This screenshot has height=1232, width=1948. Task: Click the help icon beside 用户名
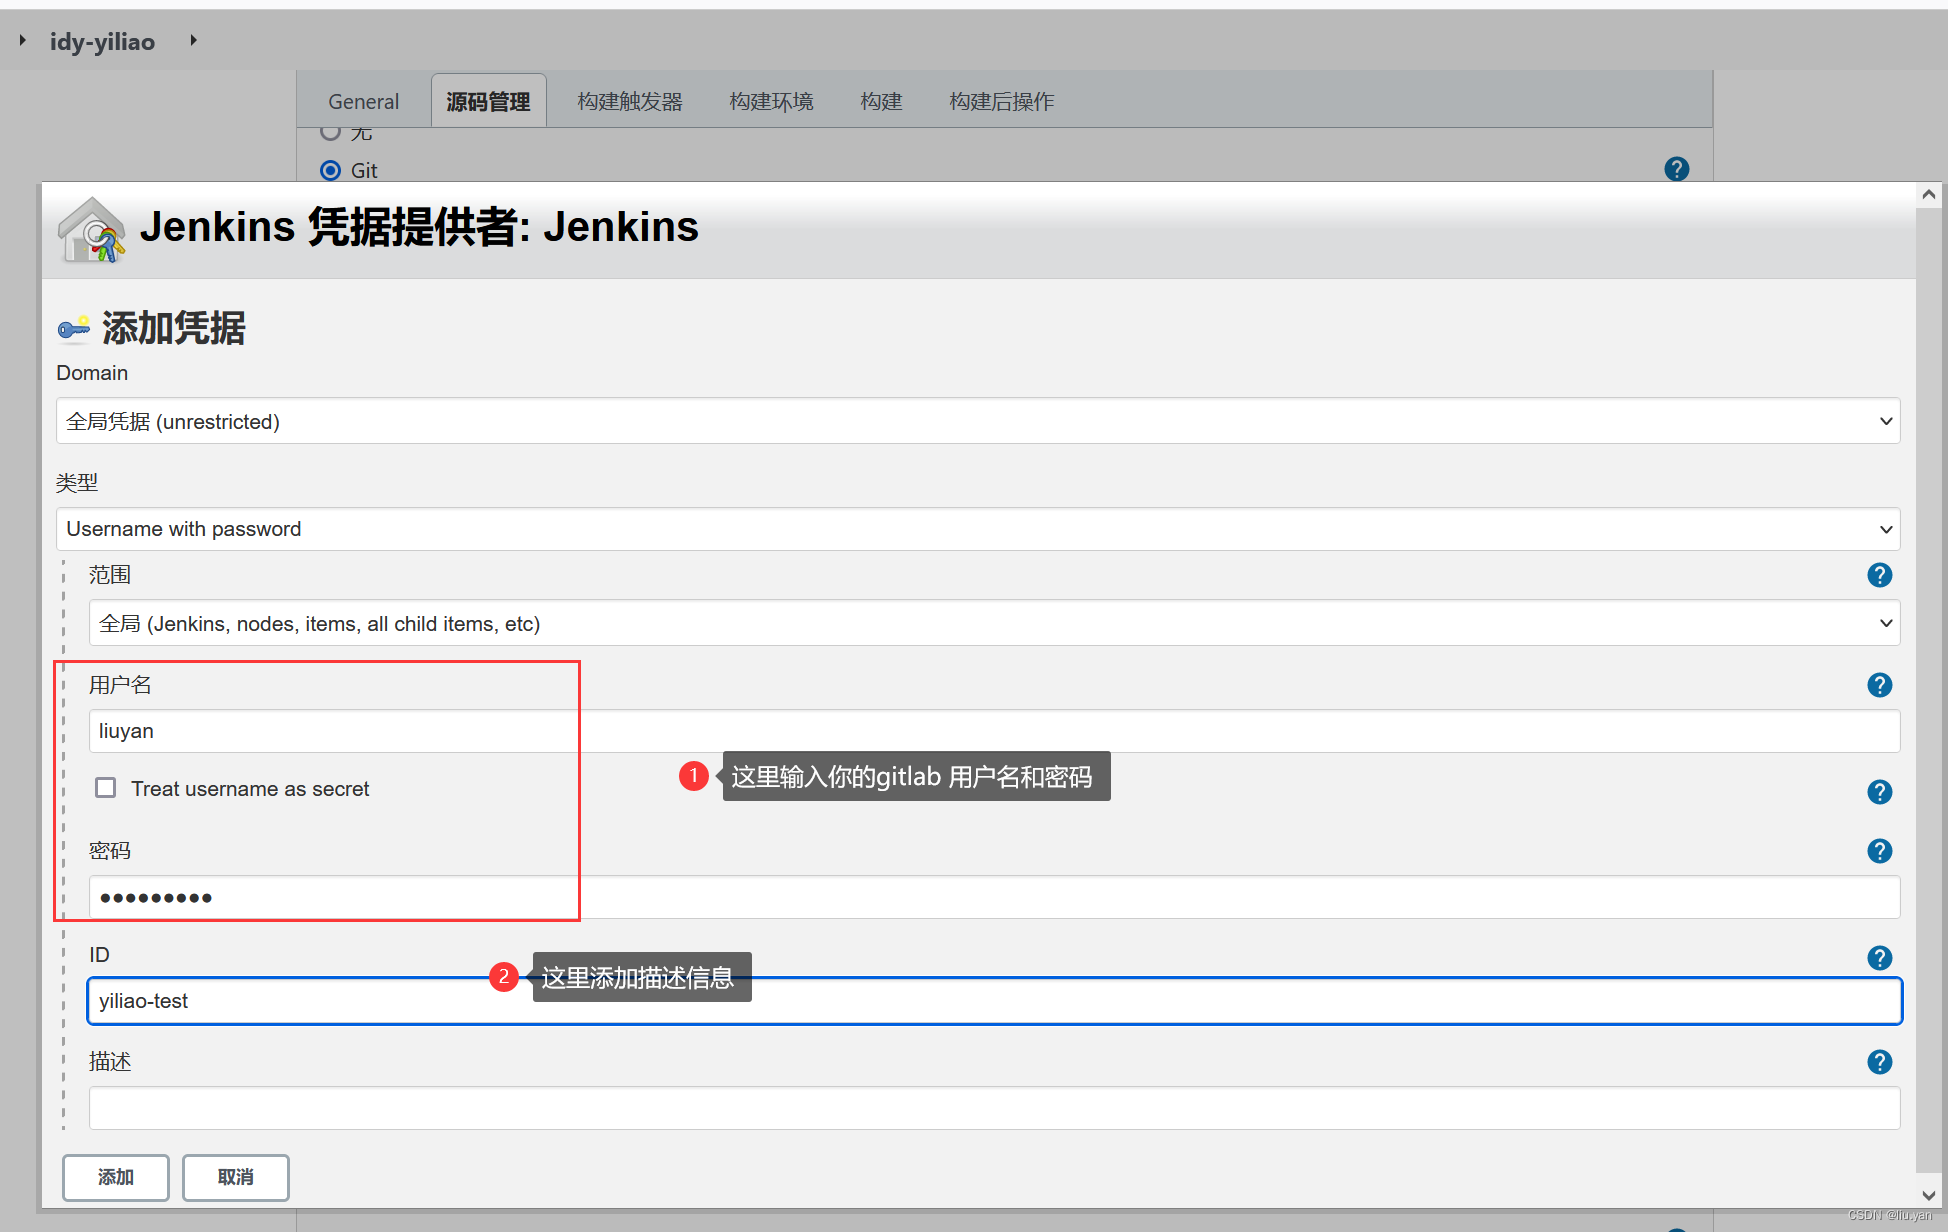pos(1879,685)
